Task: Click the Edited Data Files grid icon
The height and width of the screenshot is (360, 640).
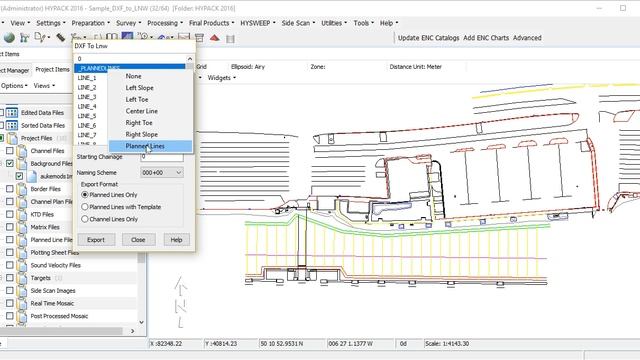Action: (12, 112)
